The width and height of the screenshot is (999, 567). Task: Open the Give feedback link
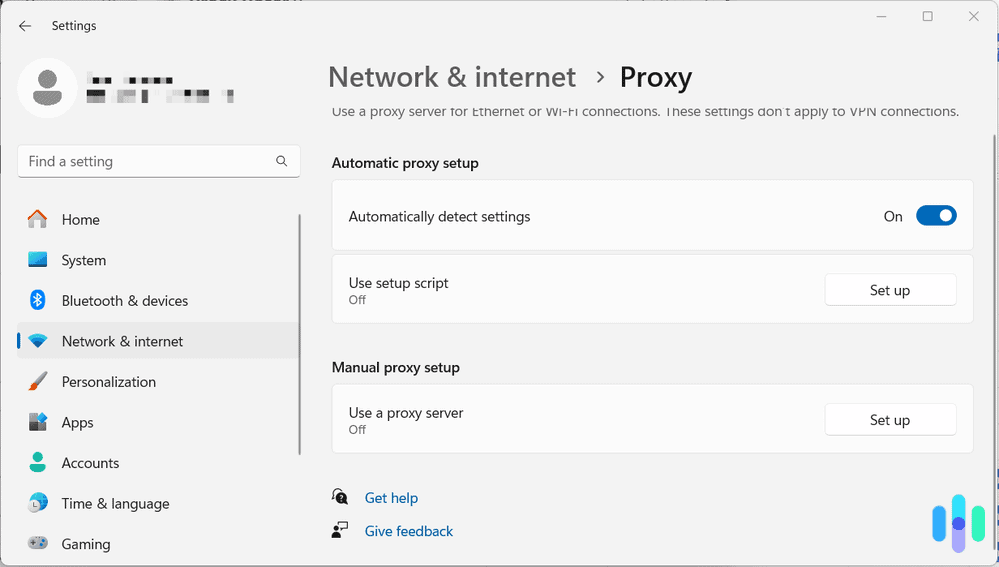(408, 531)
